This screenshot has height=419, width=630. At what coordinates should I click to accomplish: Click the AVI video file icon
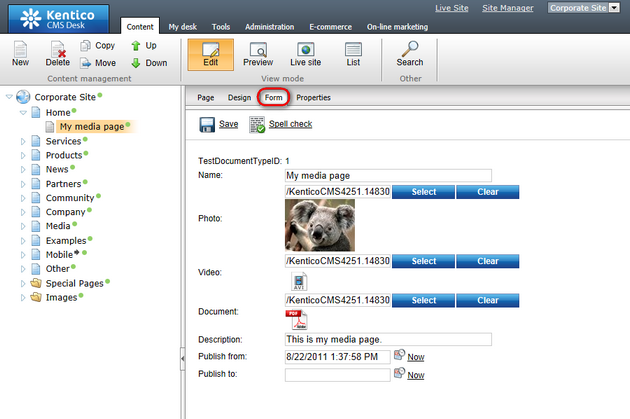point(299,281)
